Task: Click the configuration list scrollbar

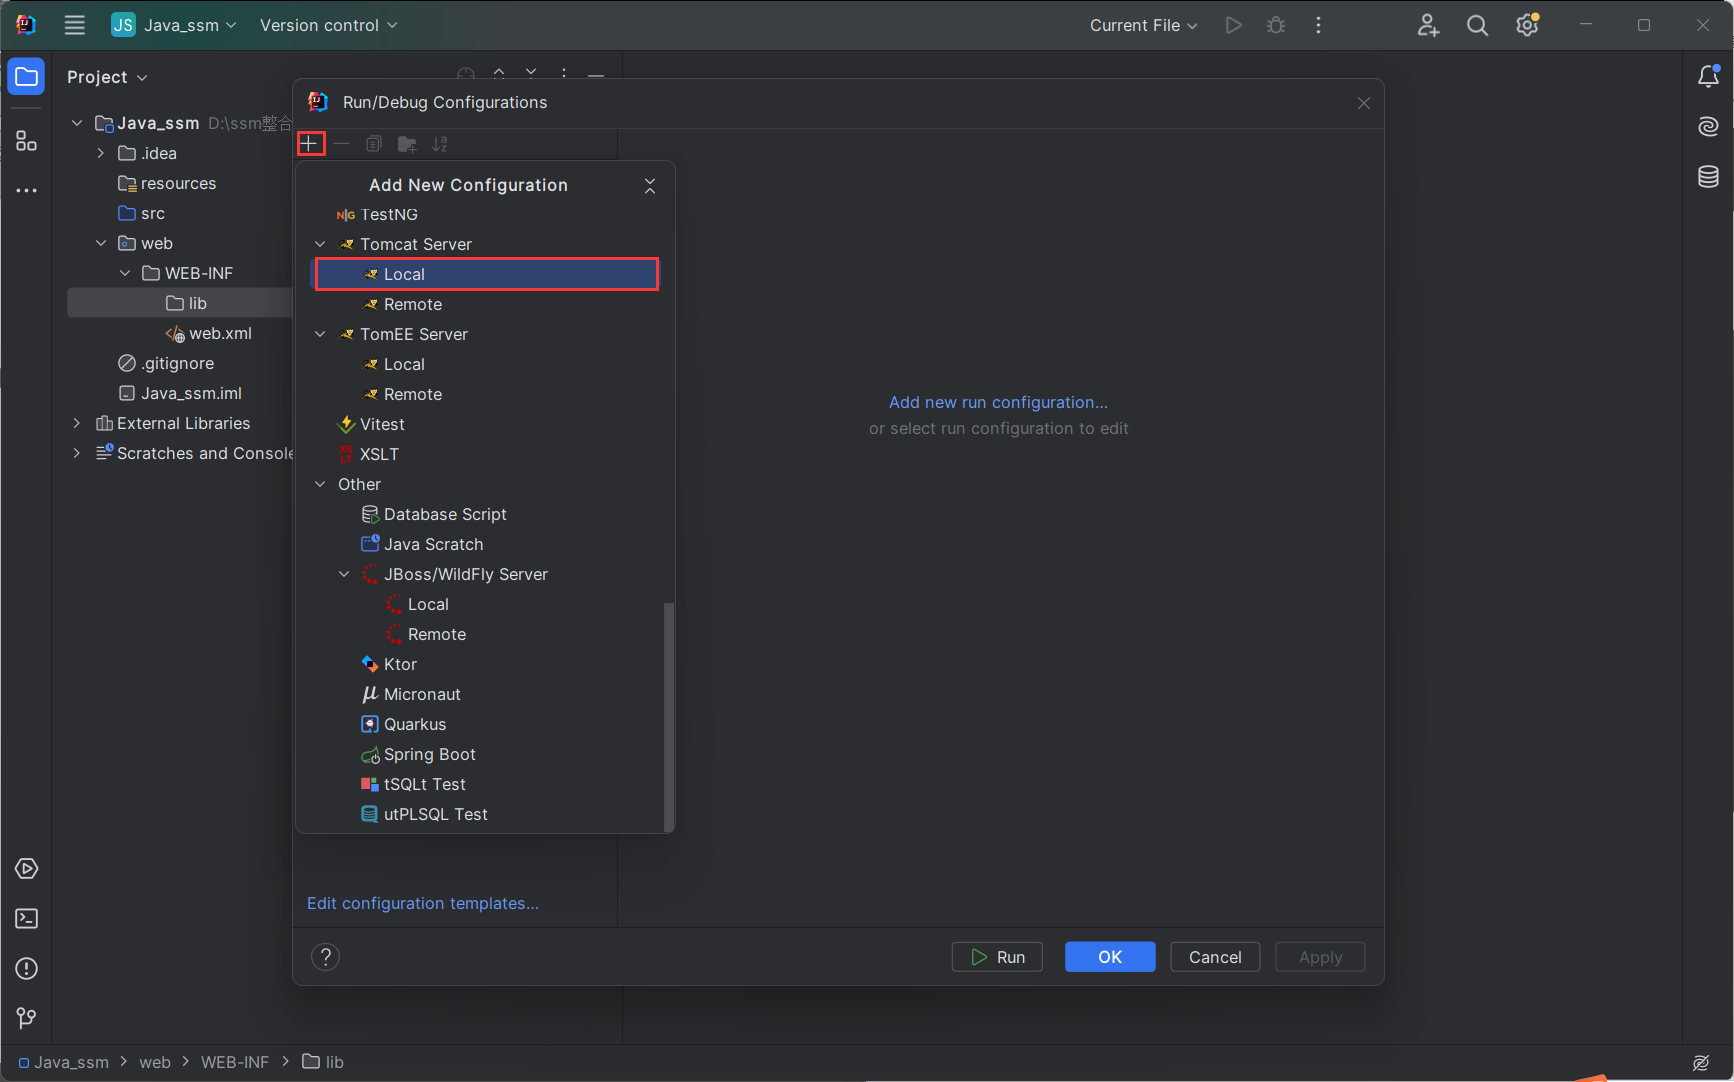Action: 669,715
